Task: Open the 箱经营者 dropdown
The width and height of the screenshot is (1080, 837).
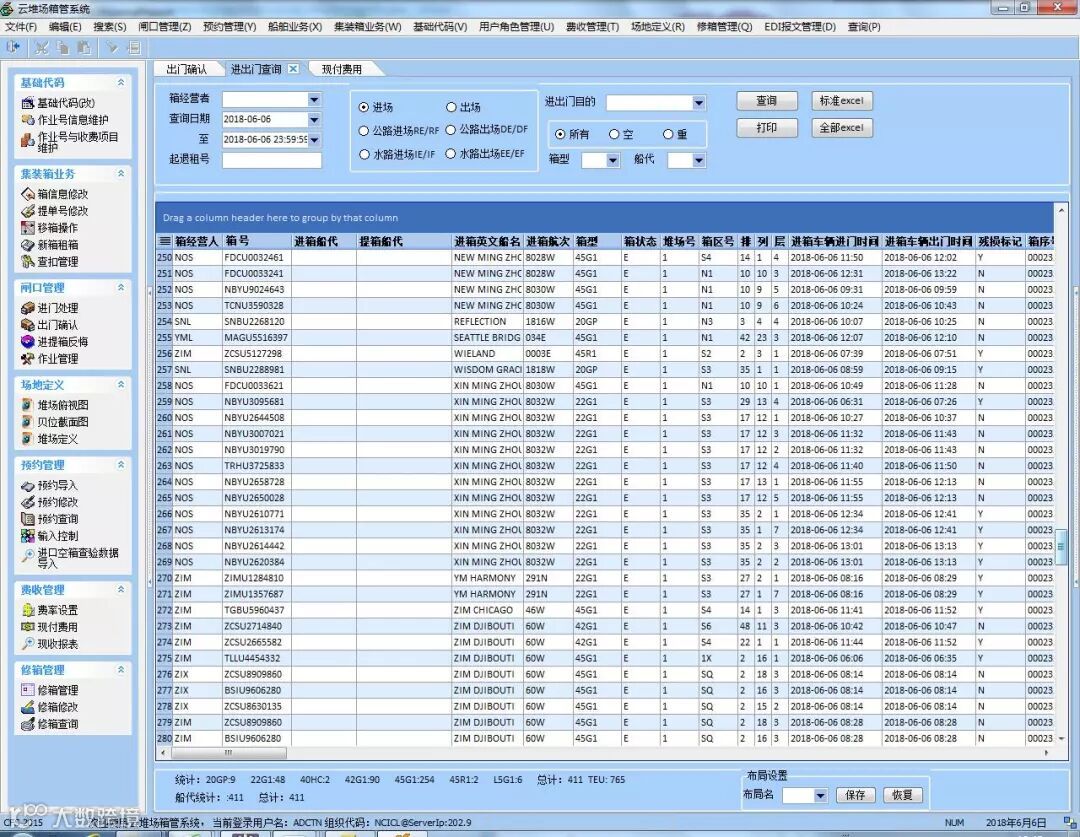Action: 314,100
